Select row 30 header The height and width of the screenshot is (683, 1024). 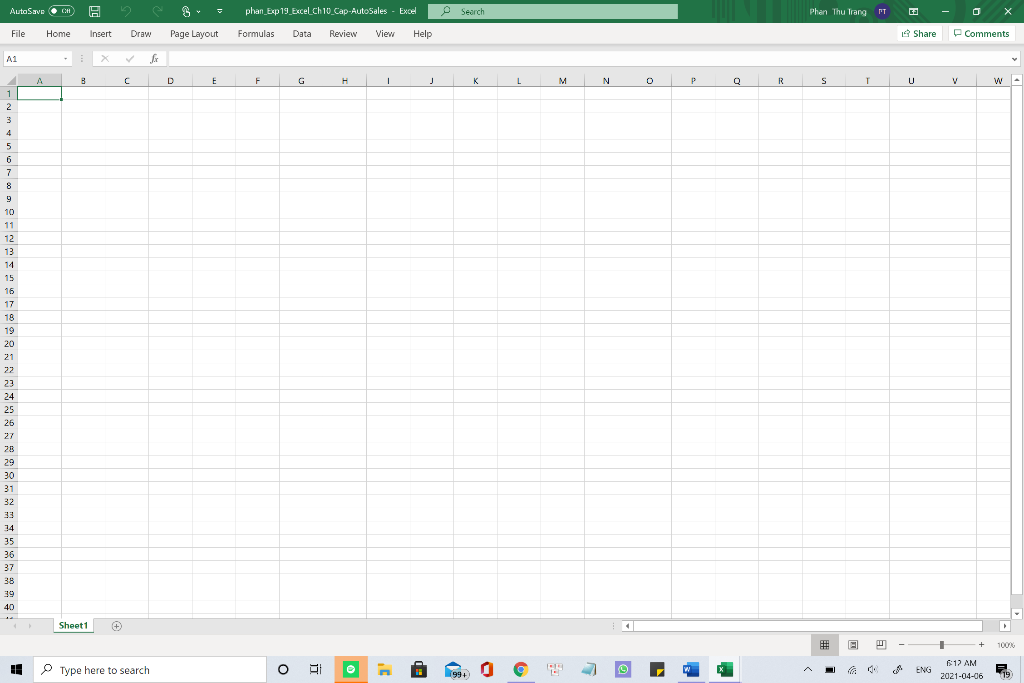9,475
